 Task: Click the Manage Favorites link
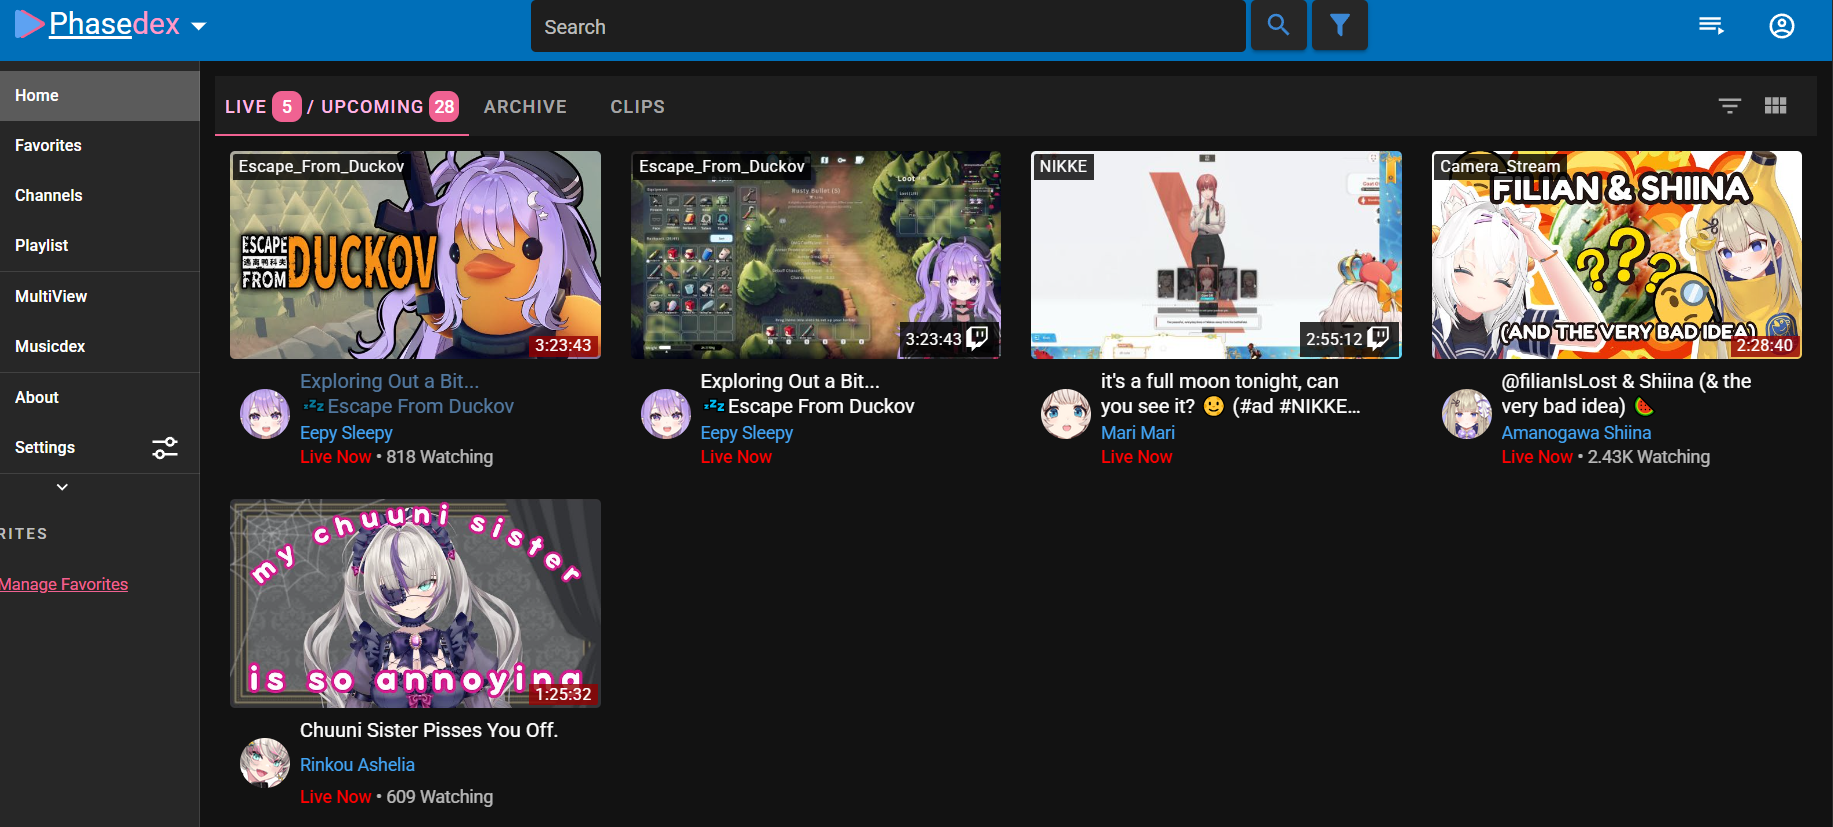coord(64,584)
